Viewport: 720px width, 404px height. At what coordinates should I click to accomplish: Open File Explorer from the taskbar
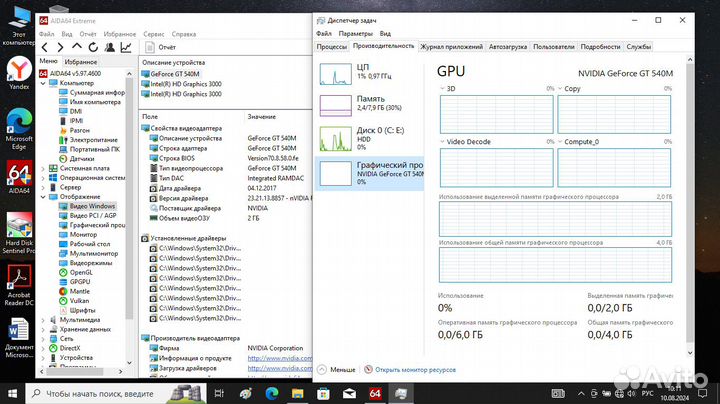click(298, 393)
